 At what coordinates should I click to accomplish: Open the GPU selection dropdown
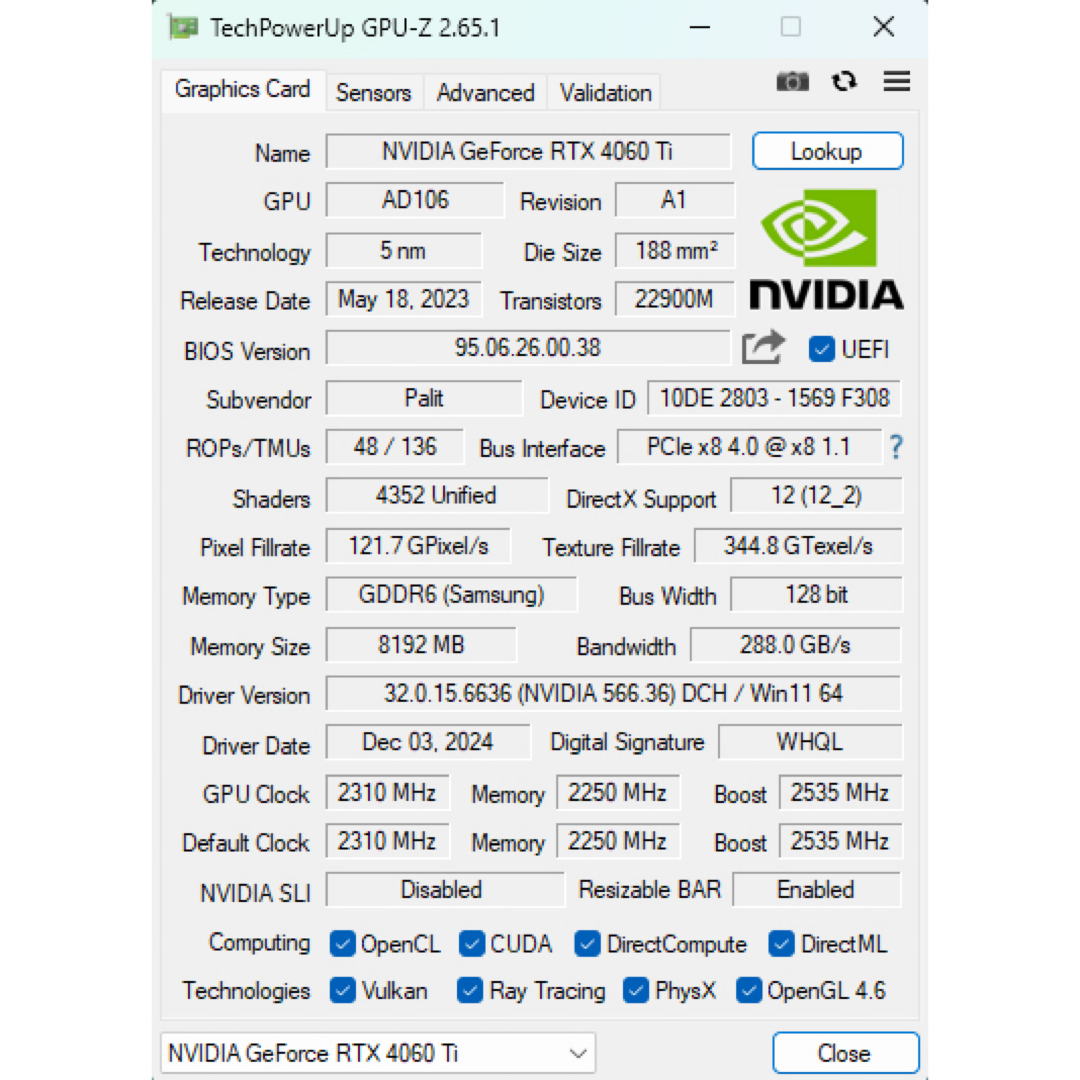tap(378, 1052)
